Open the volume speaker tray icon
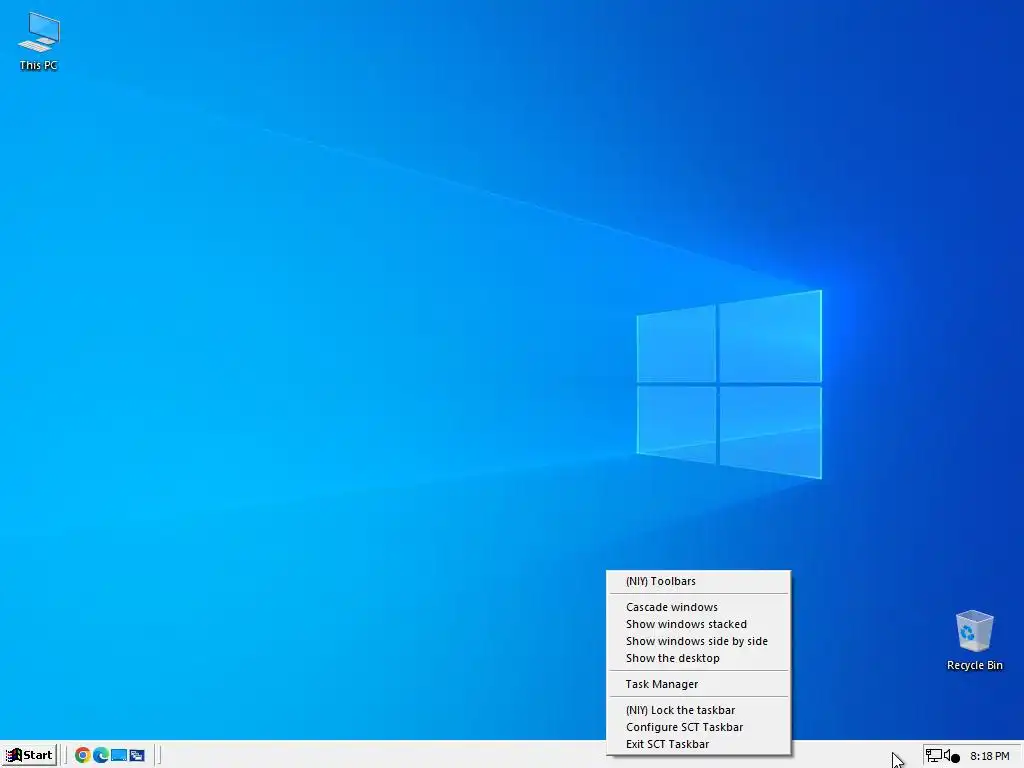Image resolution: width=1024 pixels, height=768 pixels. (947, 756)
